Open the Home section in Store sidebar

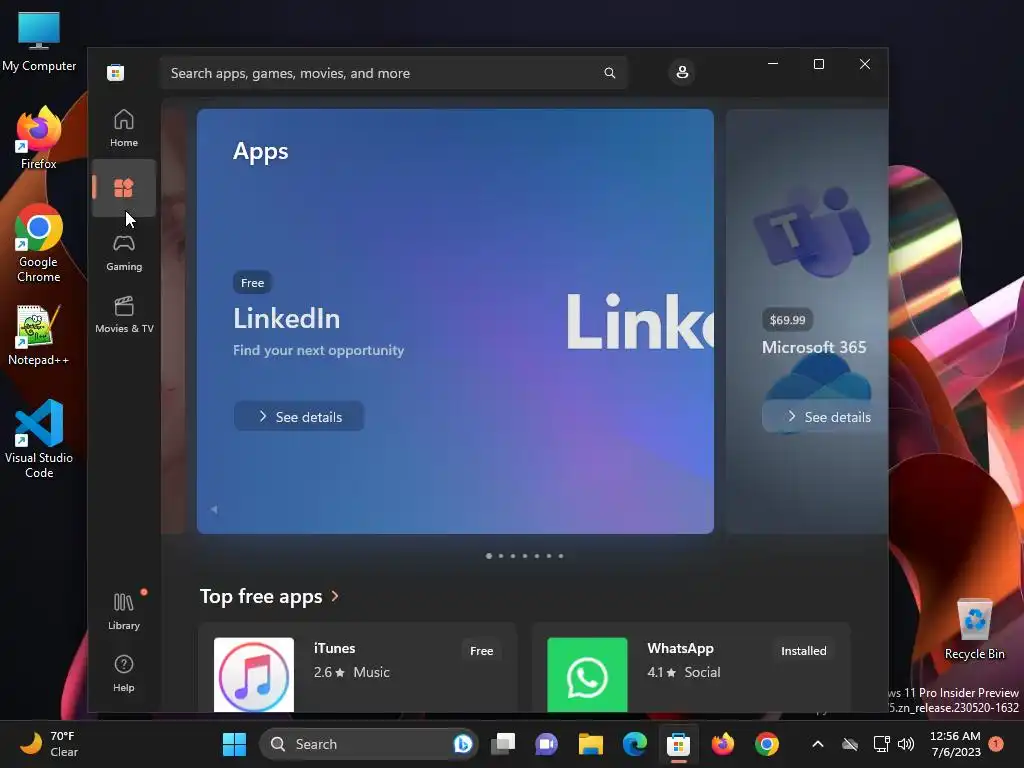point(123,128)
